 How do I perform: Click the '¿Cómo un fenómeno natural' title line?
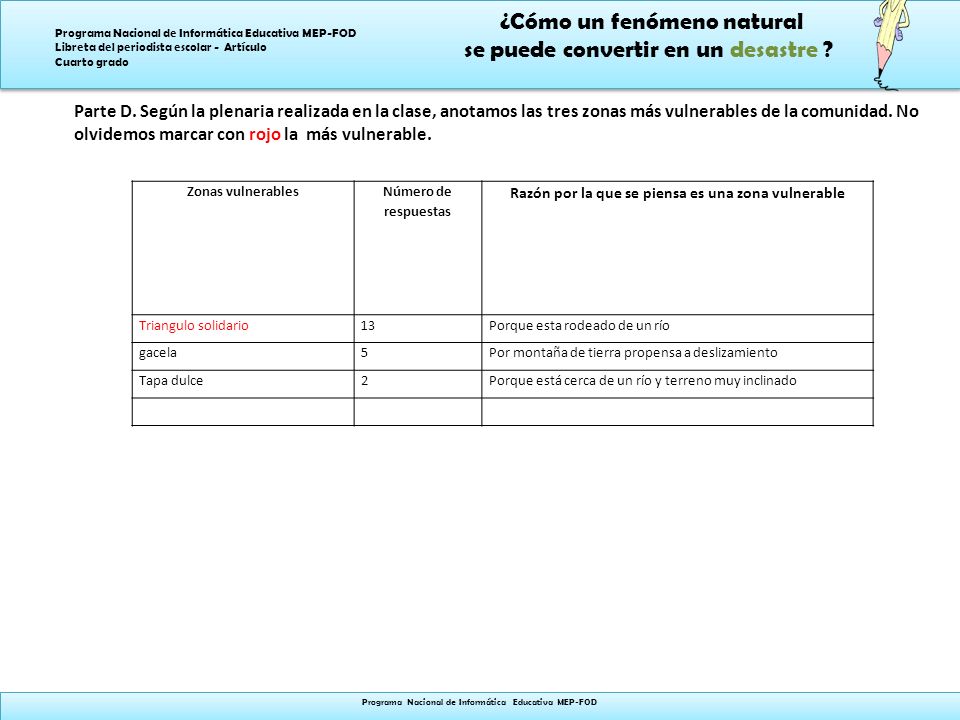pyautogui.click(x=651, y=22)
